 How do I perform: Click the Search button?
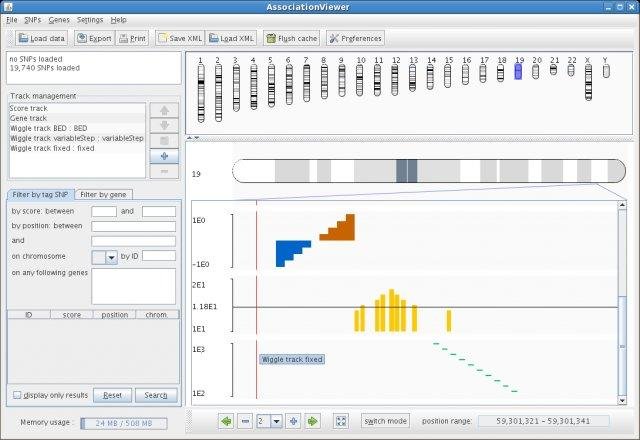tap(156, 395)
